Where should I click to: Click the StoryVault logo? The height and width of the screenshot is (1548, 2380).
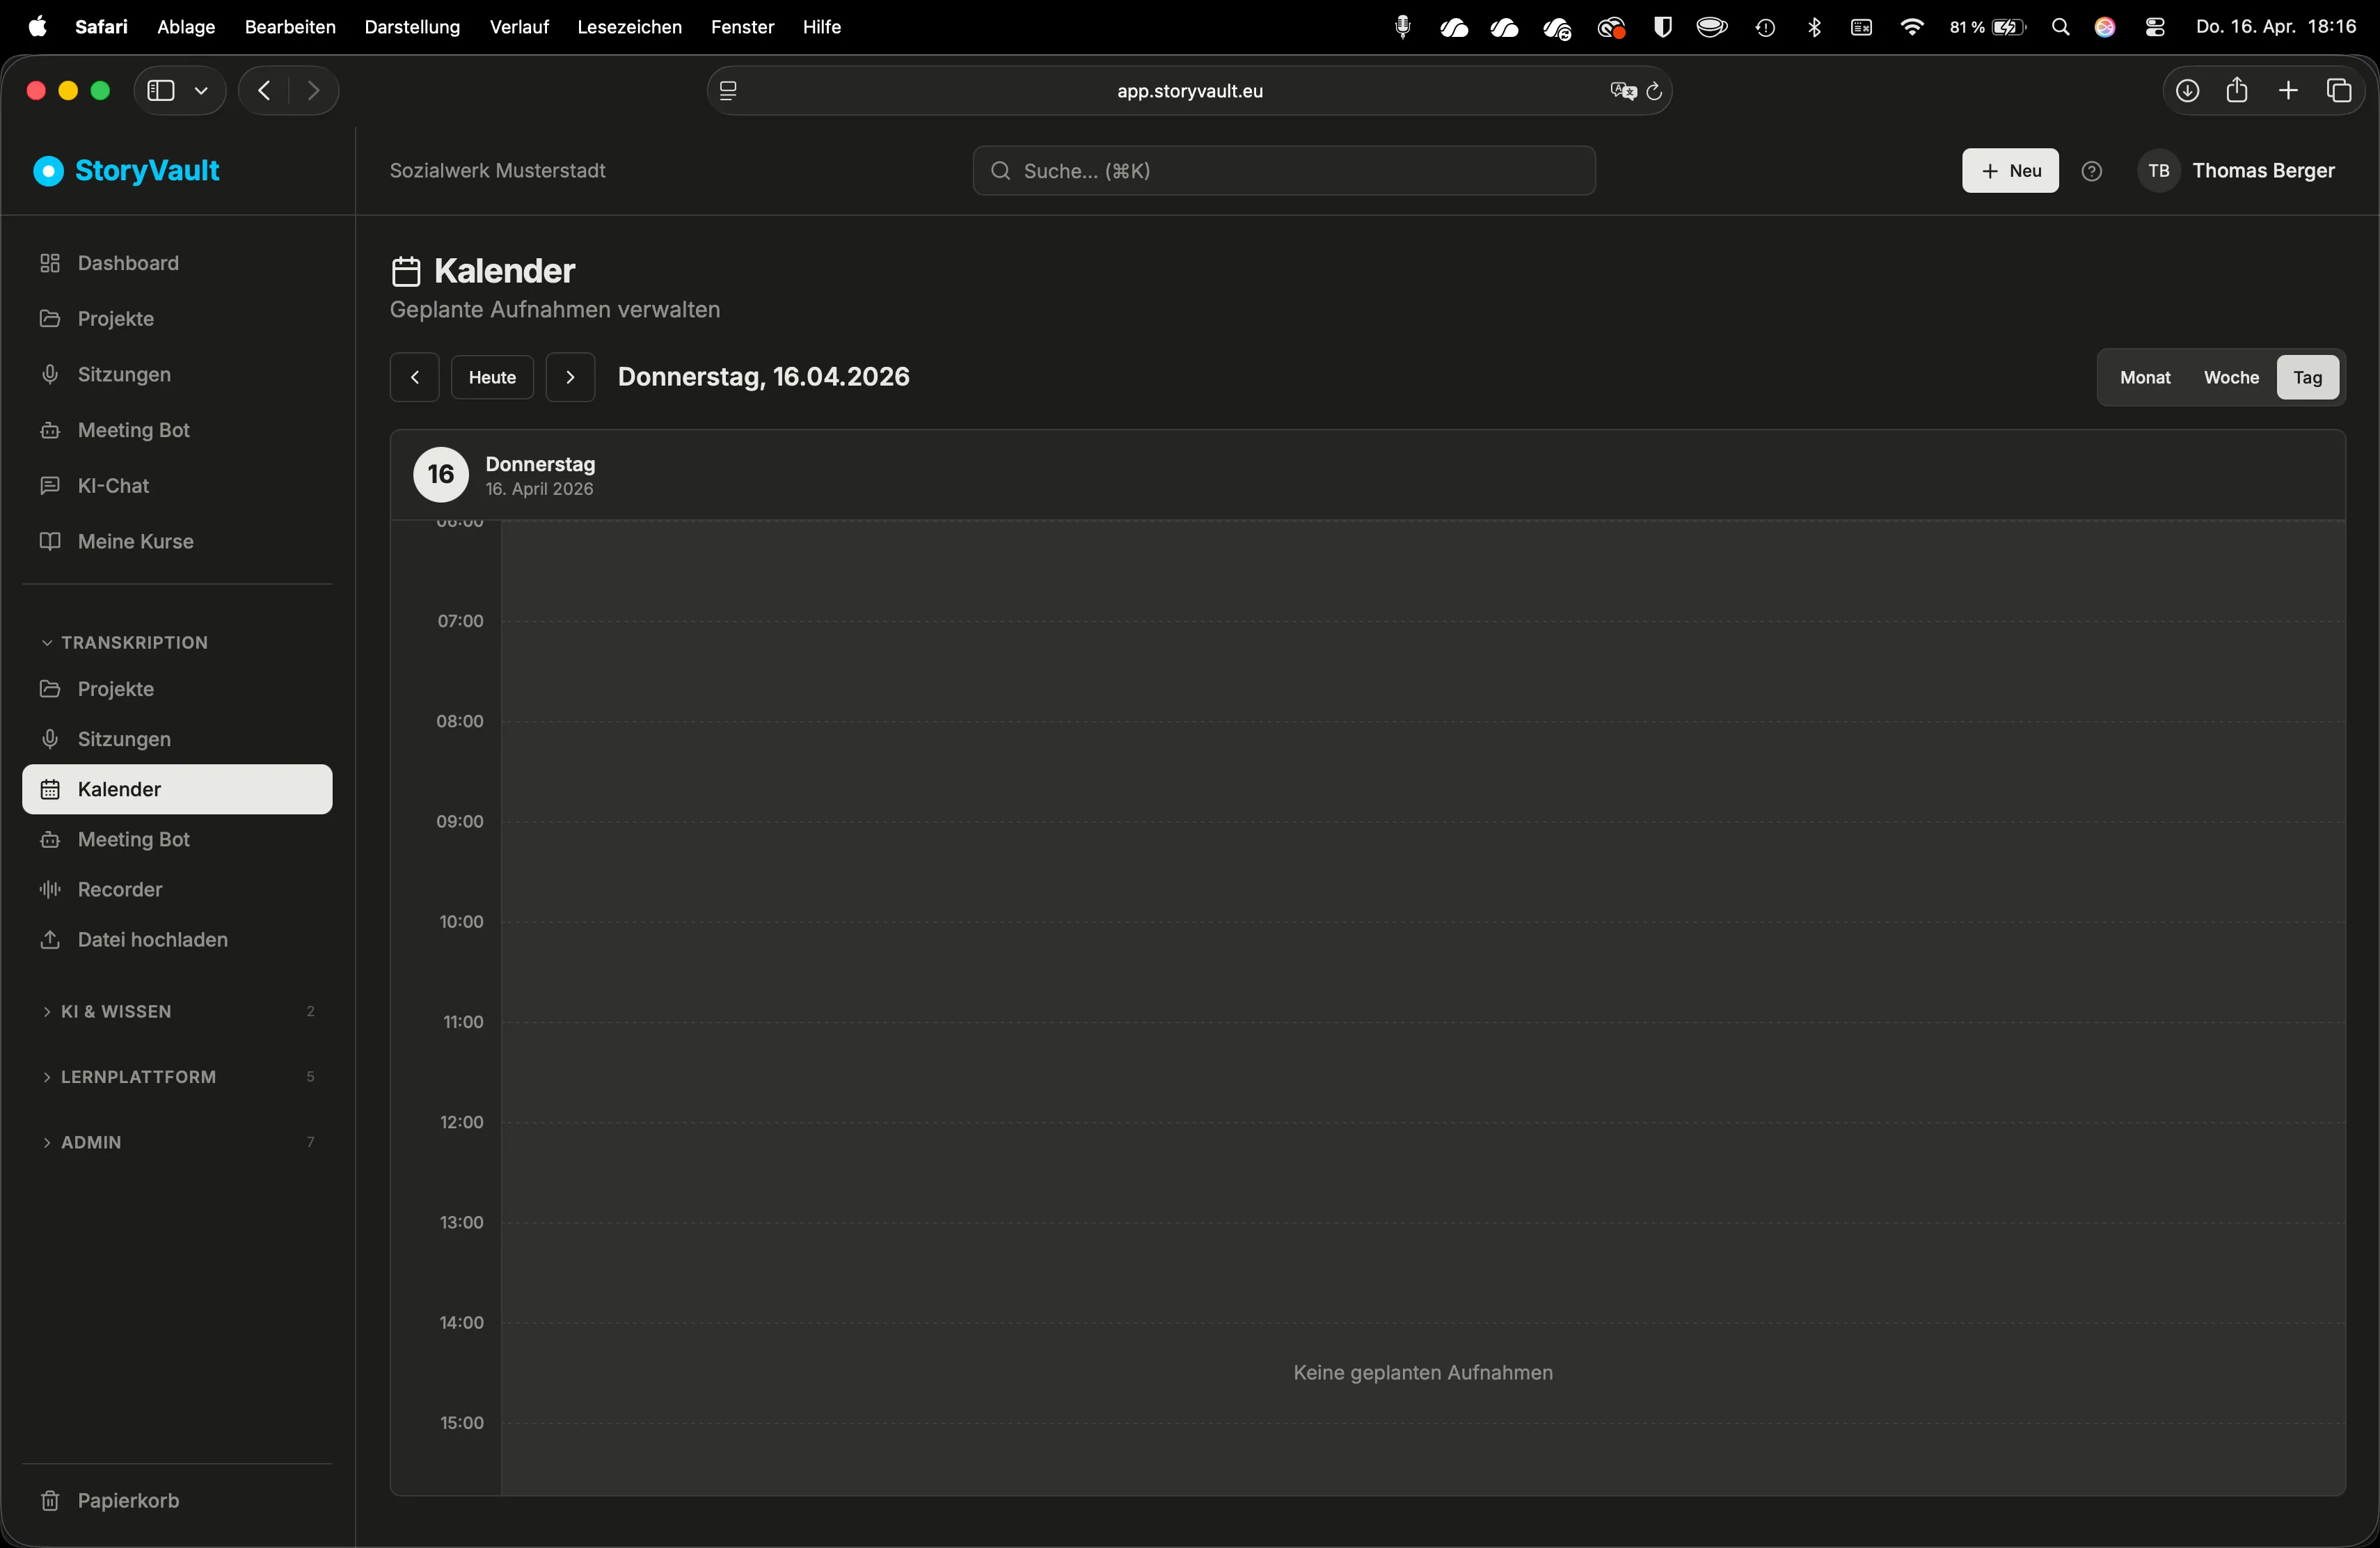click(x=127, y=171)
